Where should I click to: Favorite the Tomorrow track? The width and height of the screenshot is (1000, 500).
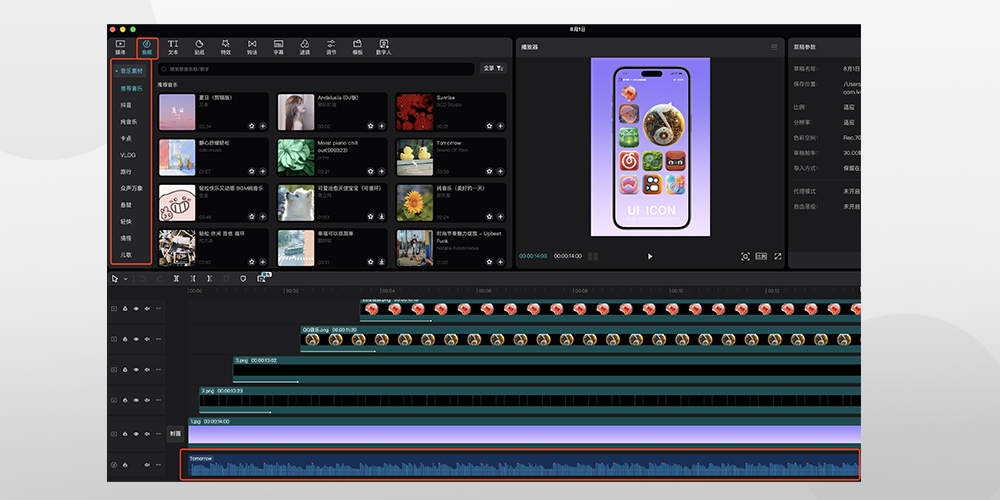pyautogui.click(x=489, y=171)
